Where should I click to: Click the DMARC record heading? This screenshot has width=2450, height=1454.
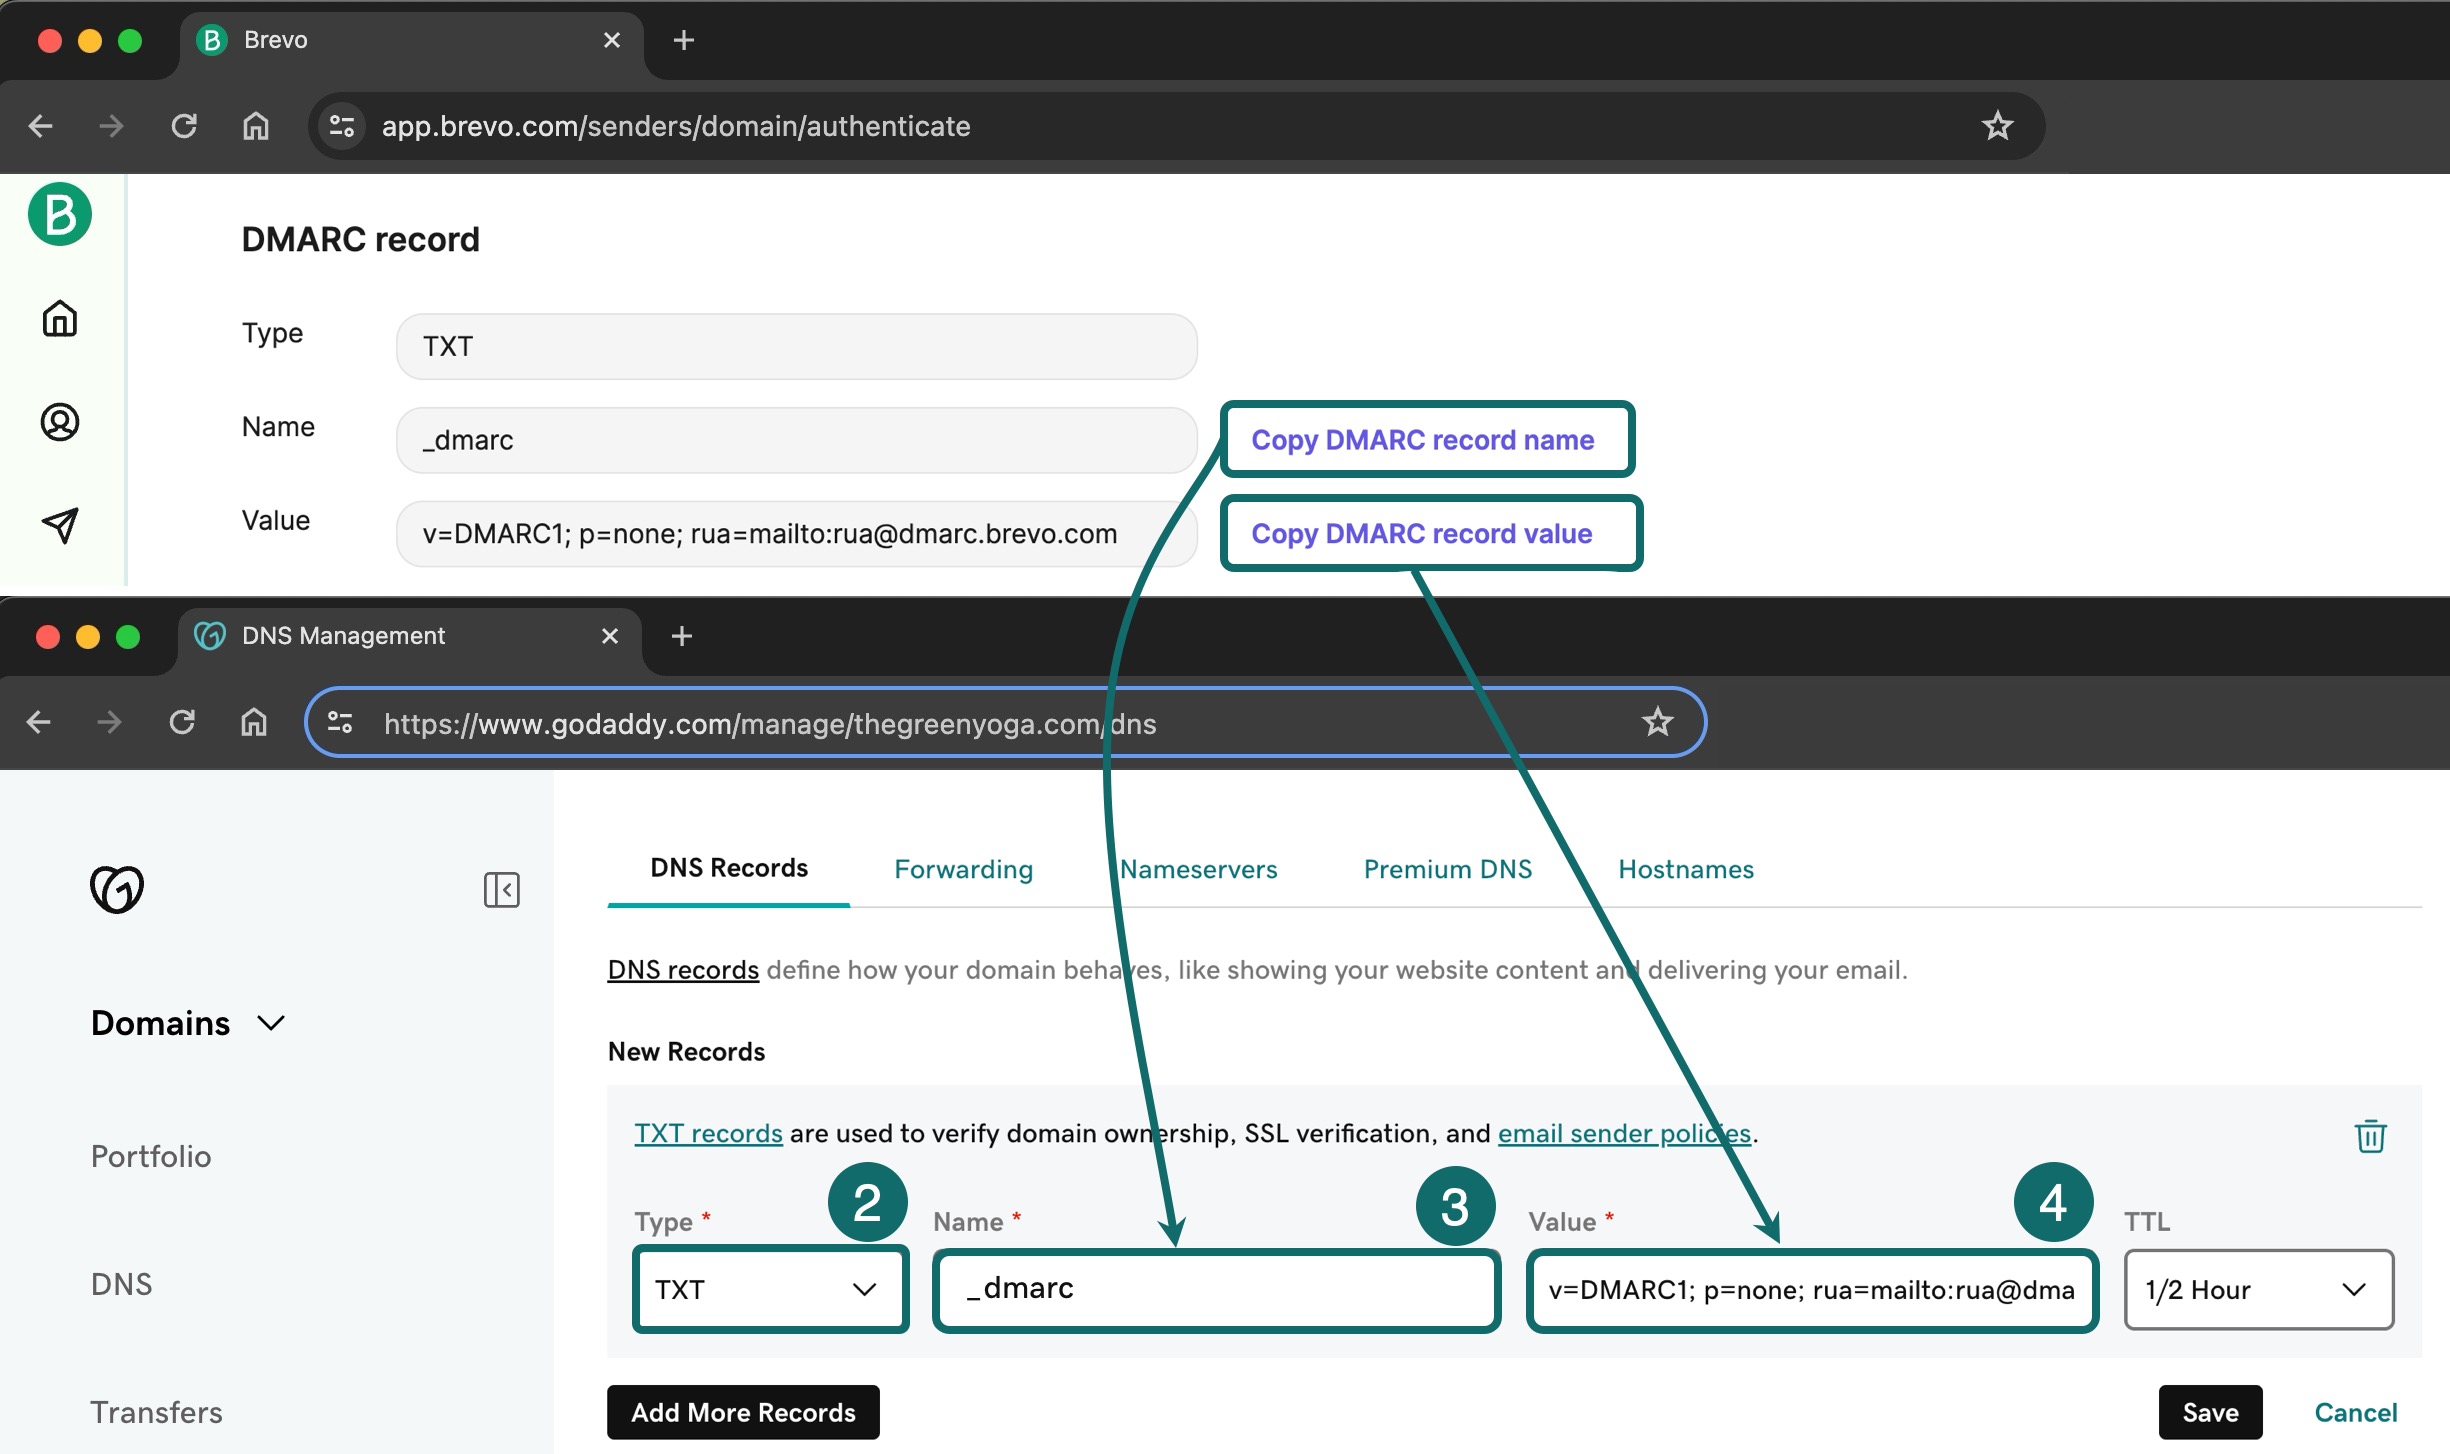click(x=360, y=240)
